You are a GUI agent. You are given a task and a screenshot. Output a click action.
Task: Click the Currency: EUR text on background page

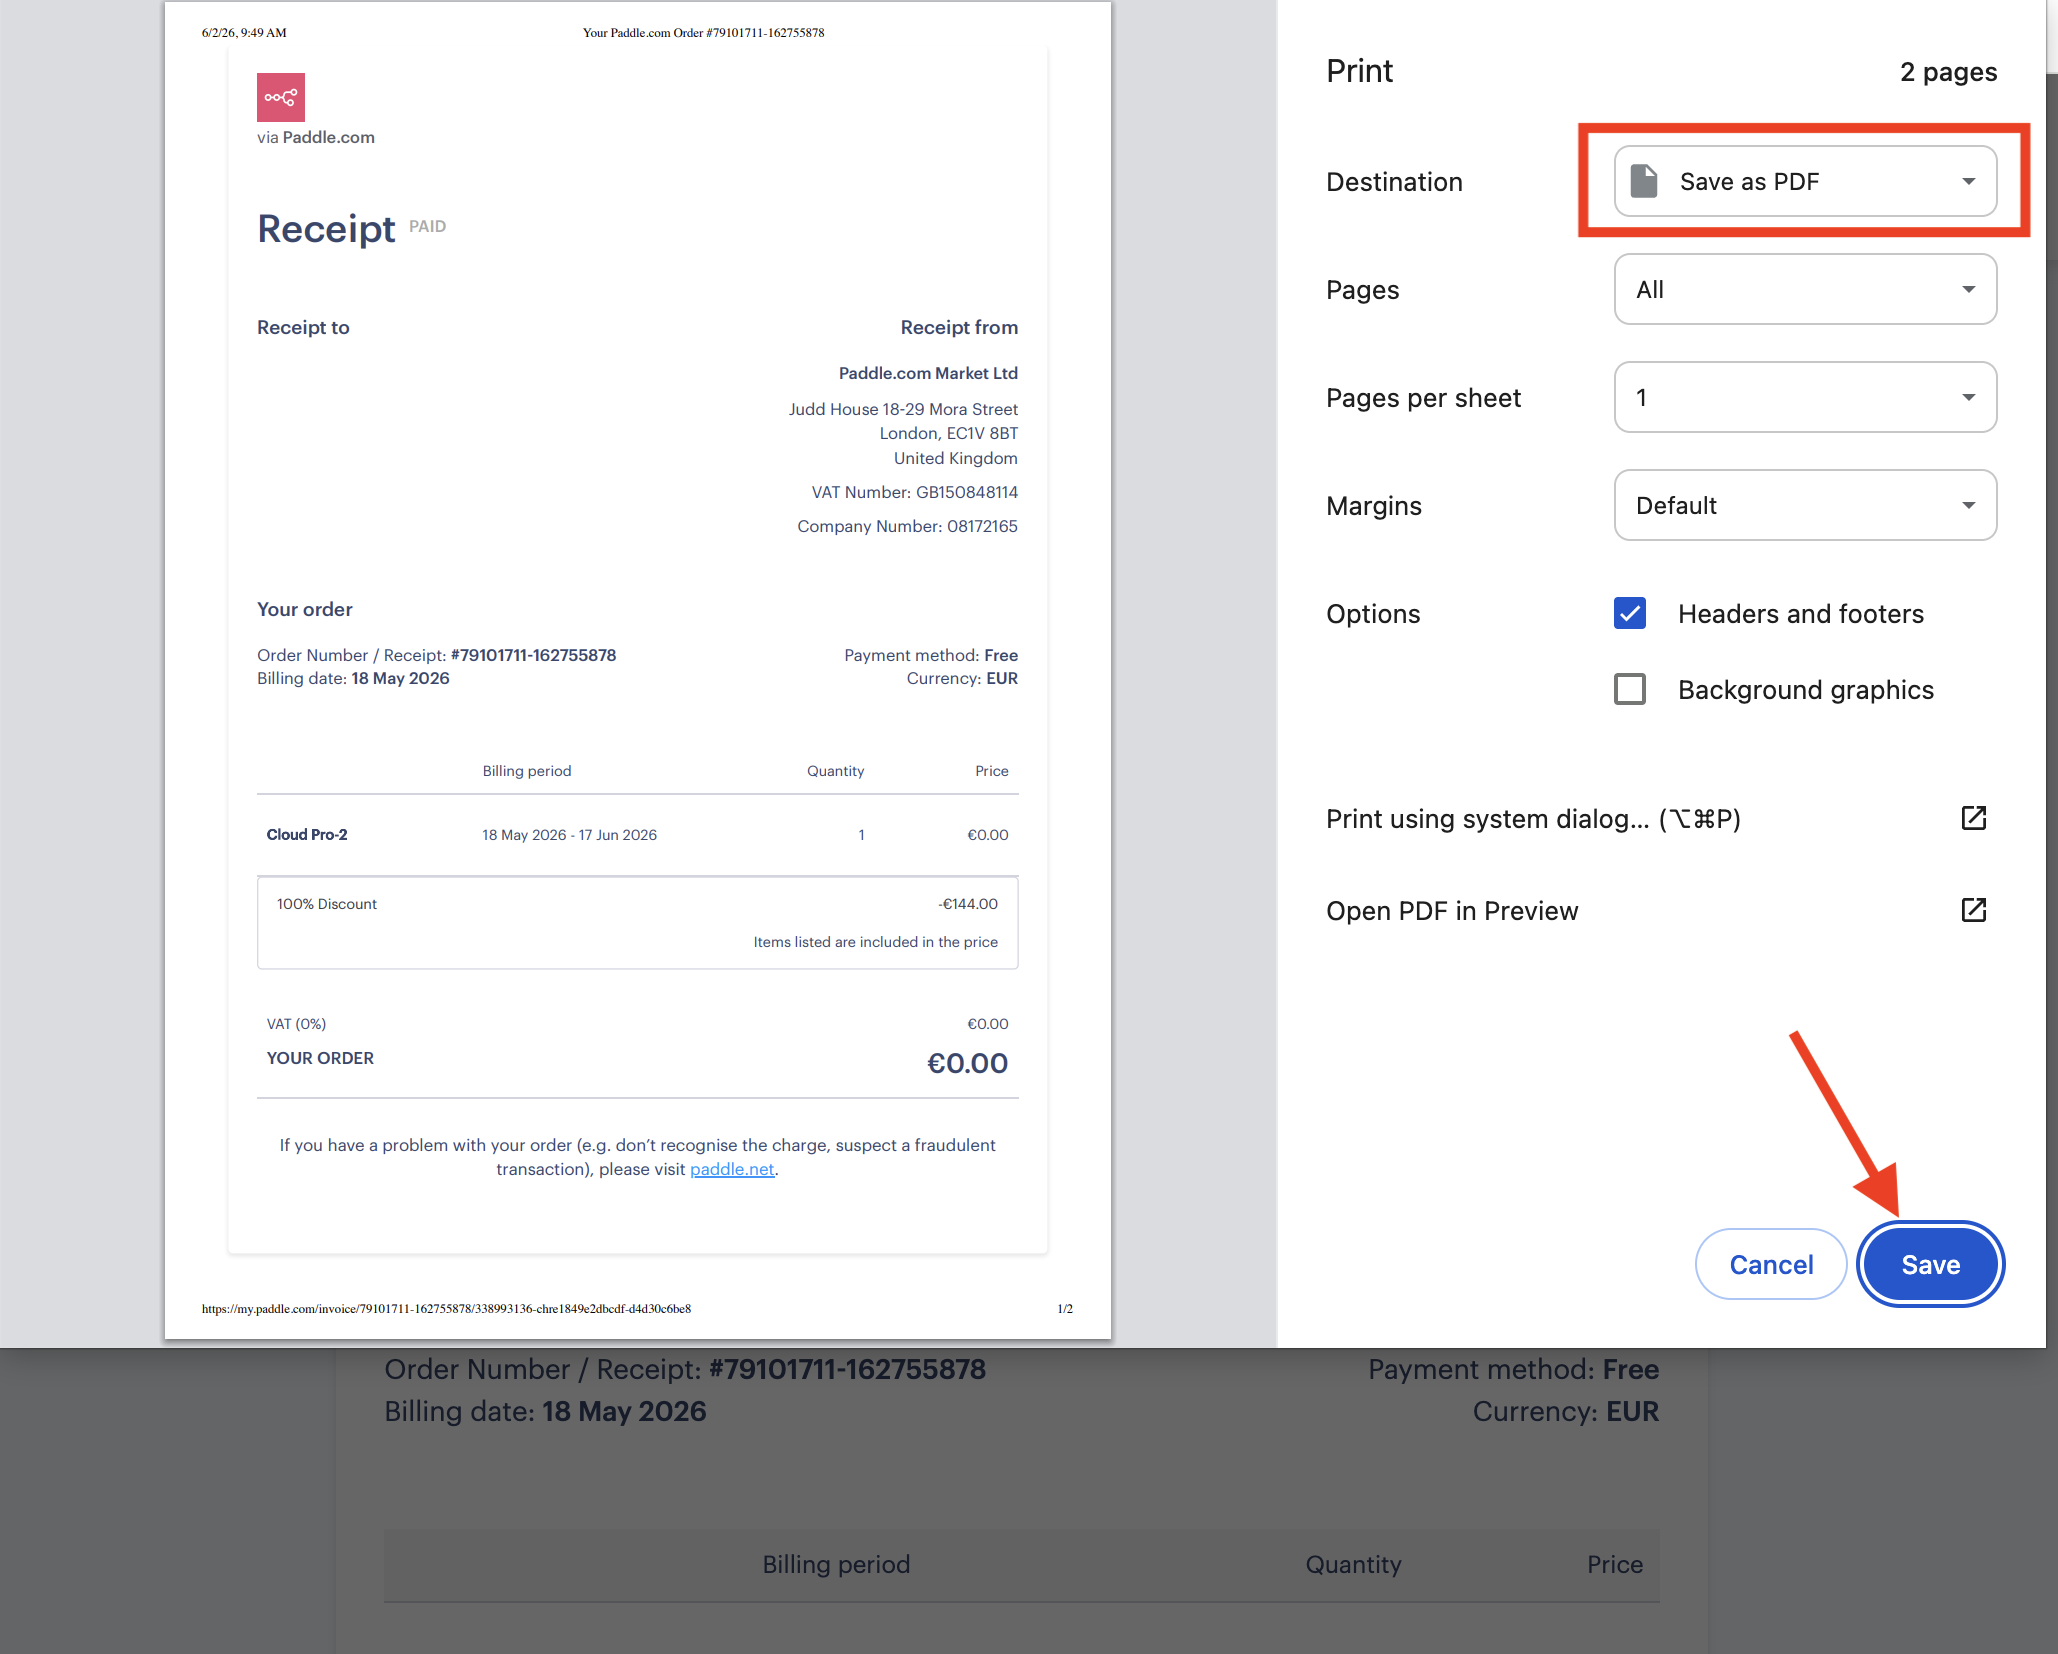pos(1565,1411)
